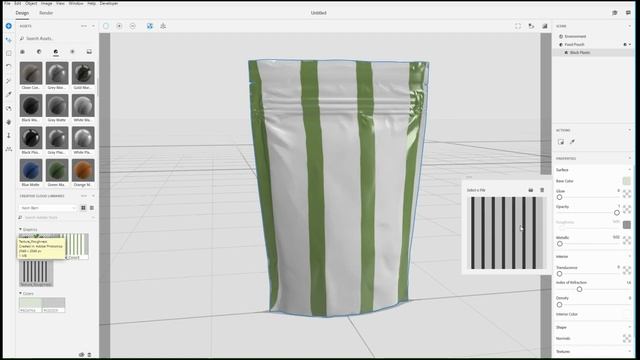Pick the Dolly camera tool
Image resolution: width=640 pixels, height=360 pixels.
[9, 136]
